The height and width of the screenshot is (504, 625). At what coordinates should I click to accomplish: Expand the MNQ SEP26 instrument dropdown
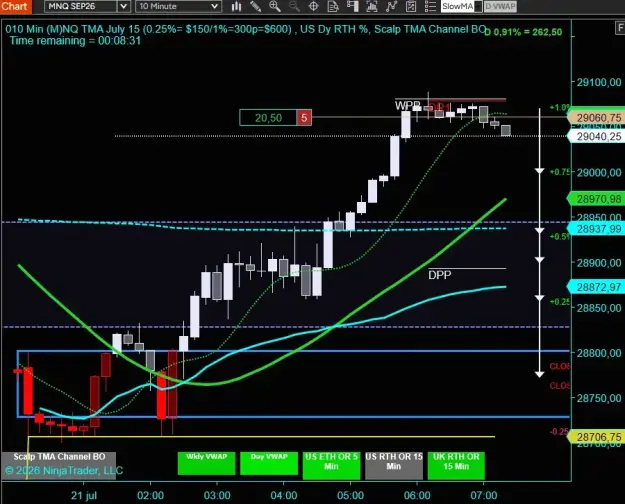point(124,6)
